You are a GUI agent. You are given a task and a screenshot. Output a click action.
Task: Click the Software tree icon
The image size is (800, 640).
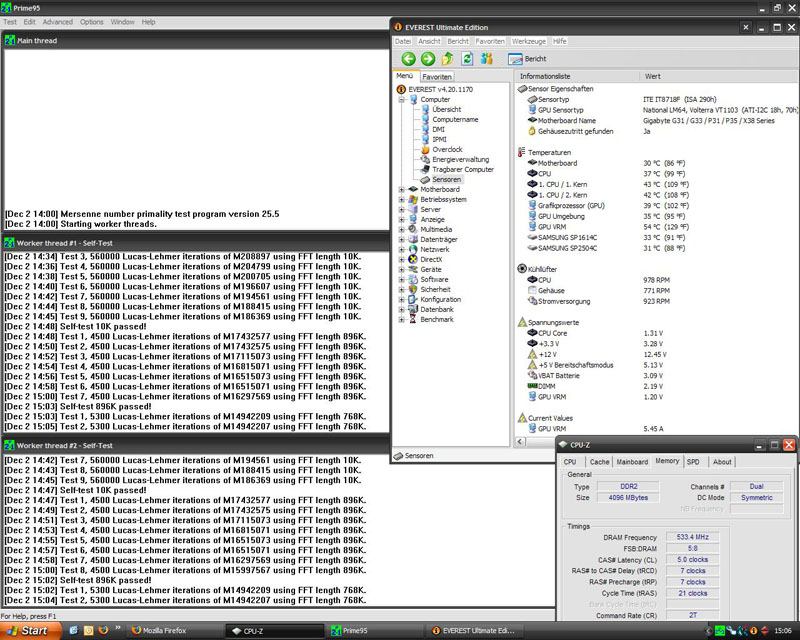click(413, 279)
